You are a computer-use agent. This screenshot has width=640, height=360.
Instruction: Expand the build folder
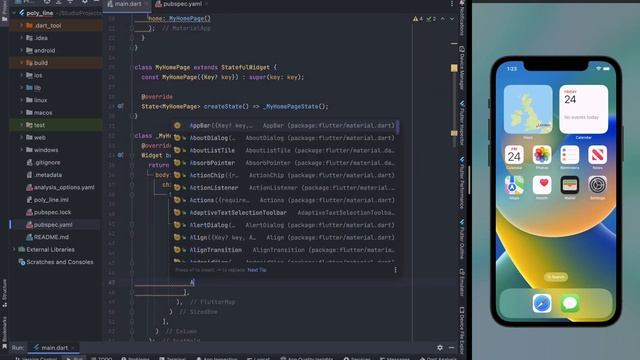pyautogui.click(x=21, y=63)
